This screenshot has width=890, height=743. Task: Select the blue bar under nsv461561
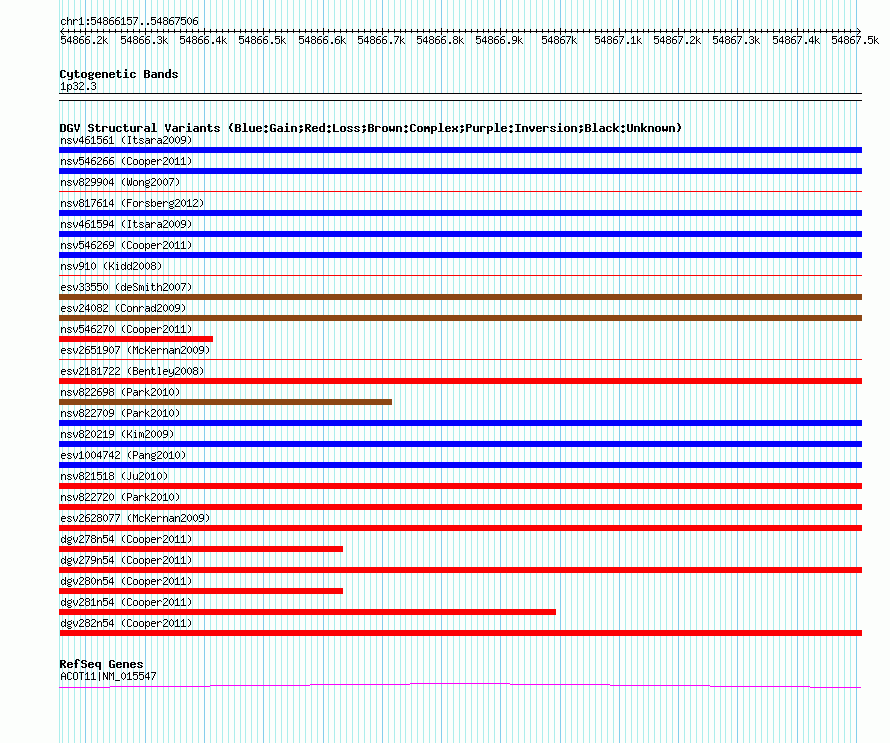pos(460,150)
